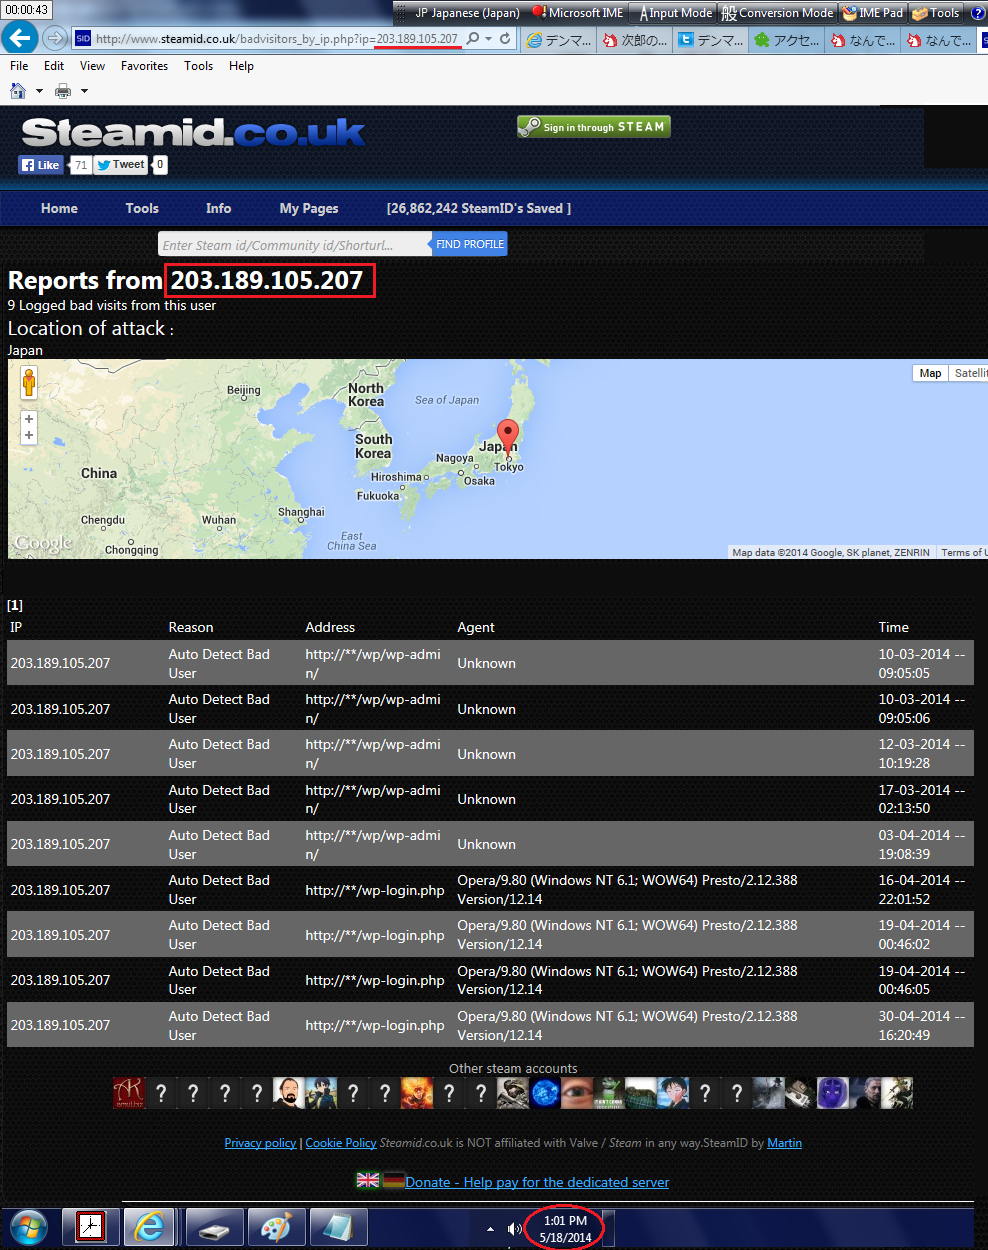Select the Map view type button
Viewport: 988px width, 1250px height.
(930, 373)
